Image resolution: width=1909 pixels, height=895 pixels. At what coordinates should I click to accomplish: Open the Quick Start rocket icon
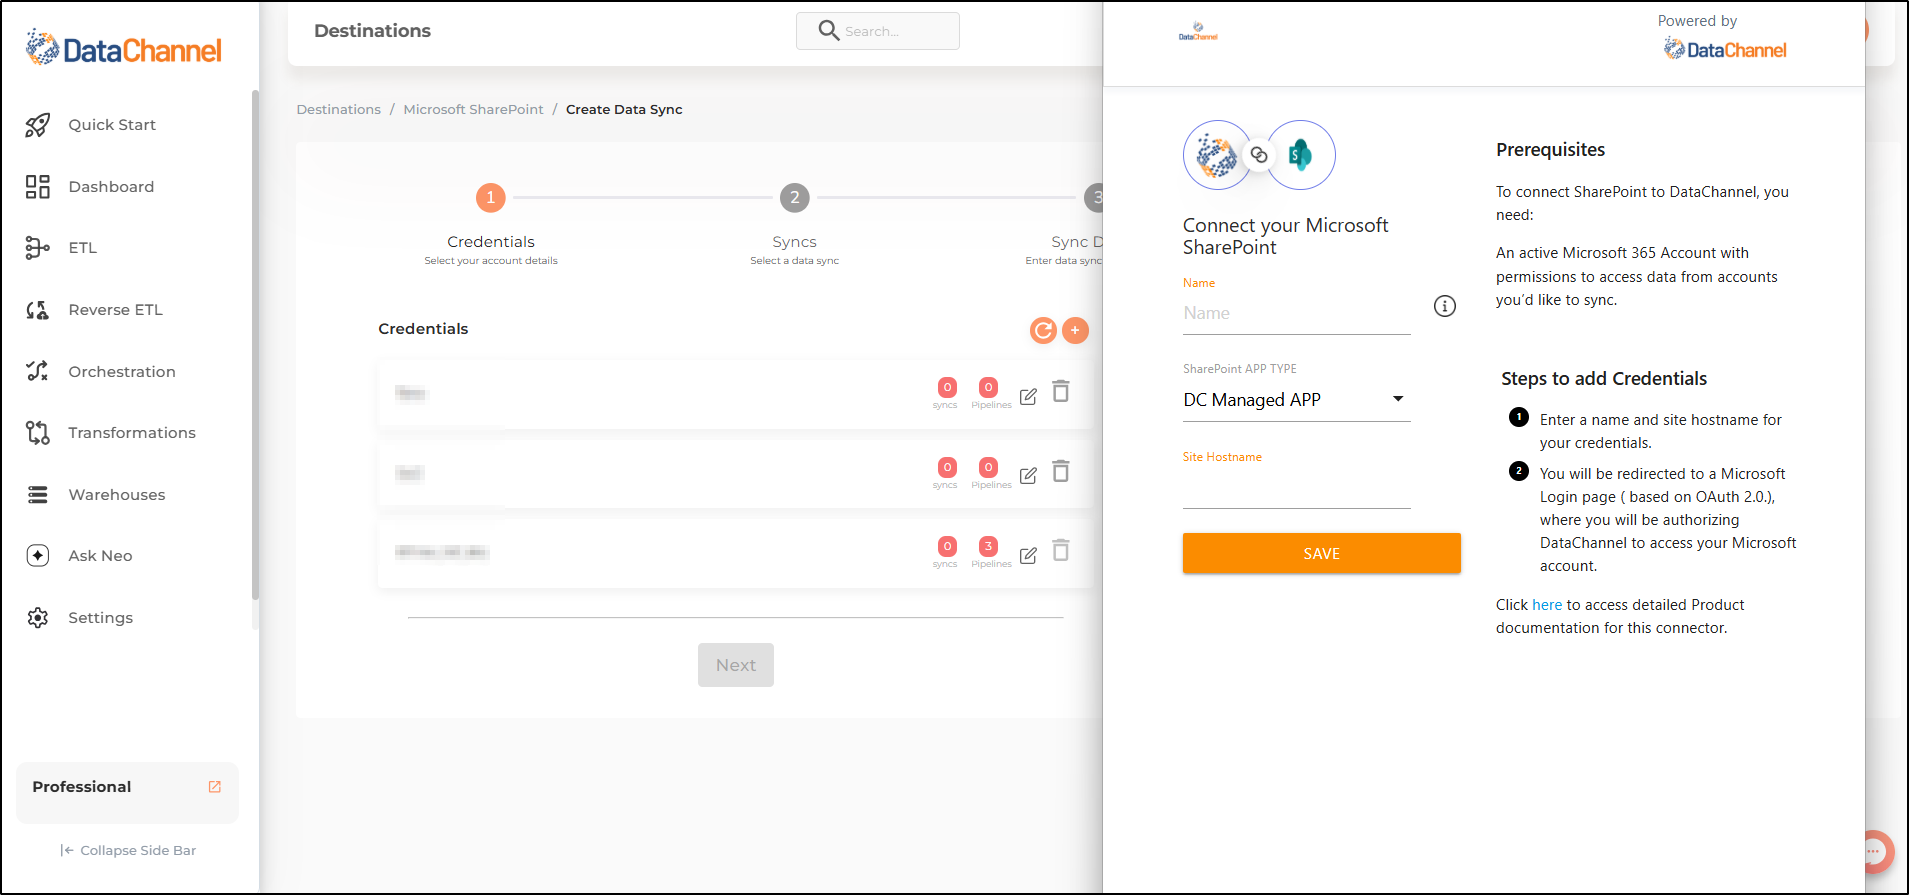[38, 125]
